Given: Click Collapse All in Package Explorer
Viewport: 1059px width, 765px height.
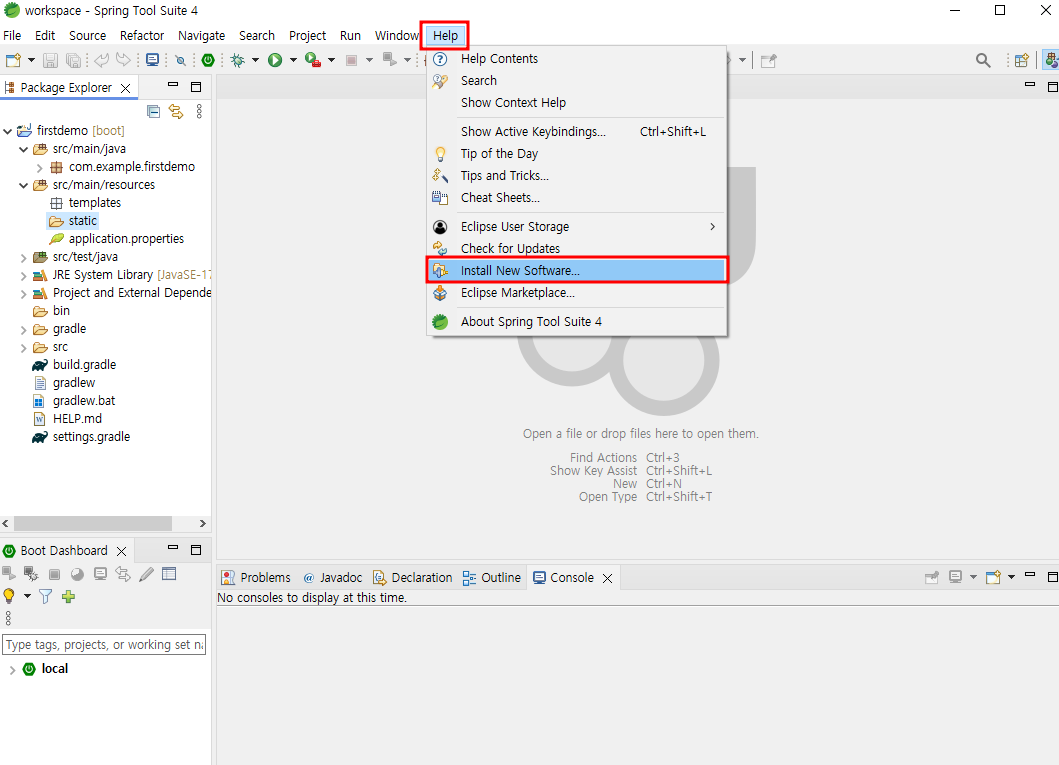Looking at the screenshot, I should [x=153, y=111].
